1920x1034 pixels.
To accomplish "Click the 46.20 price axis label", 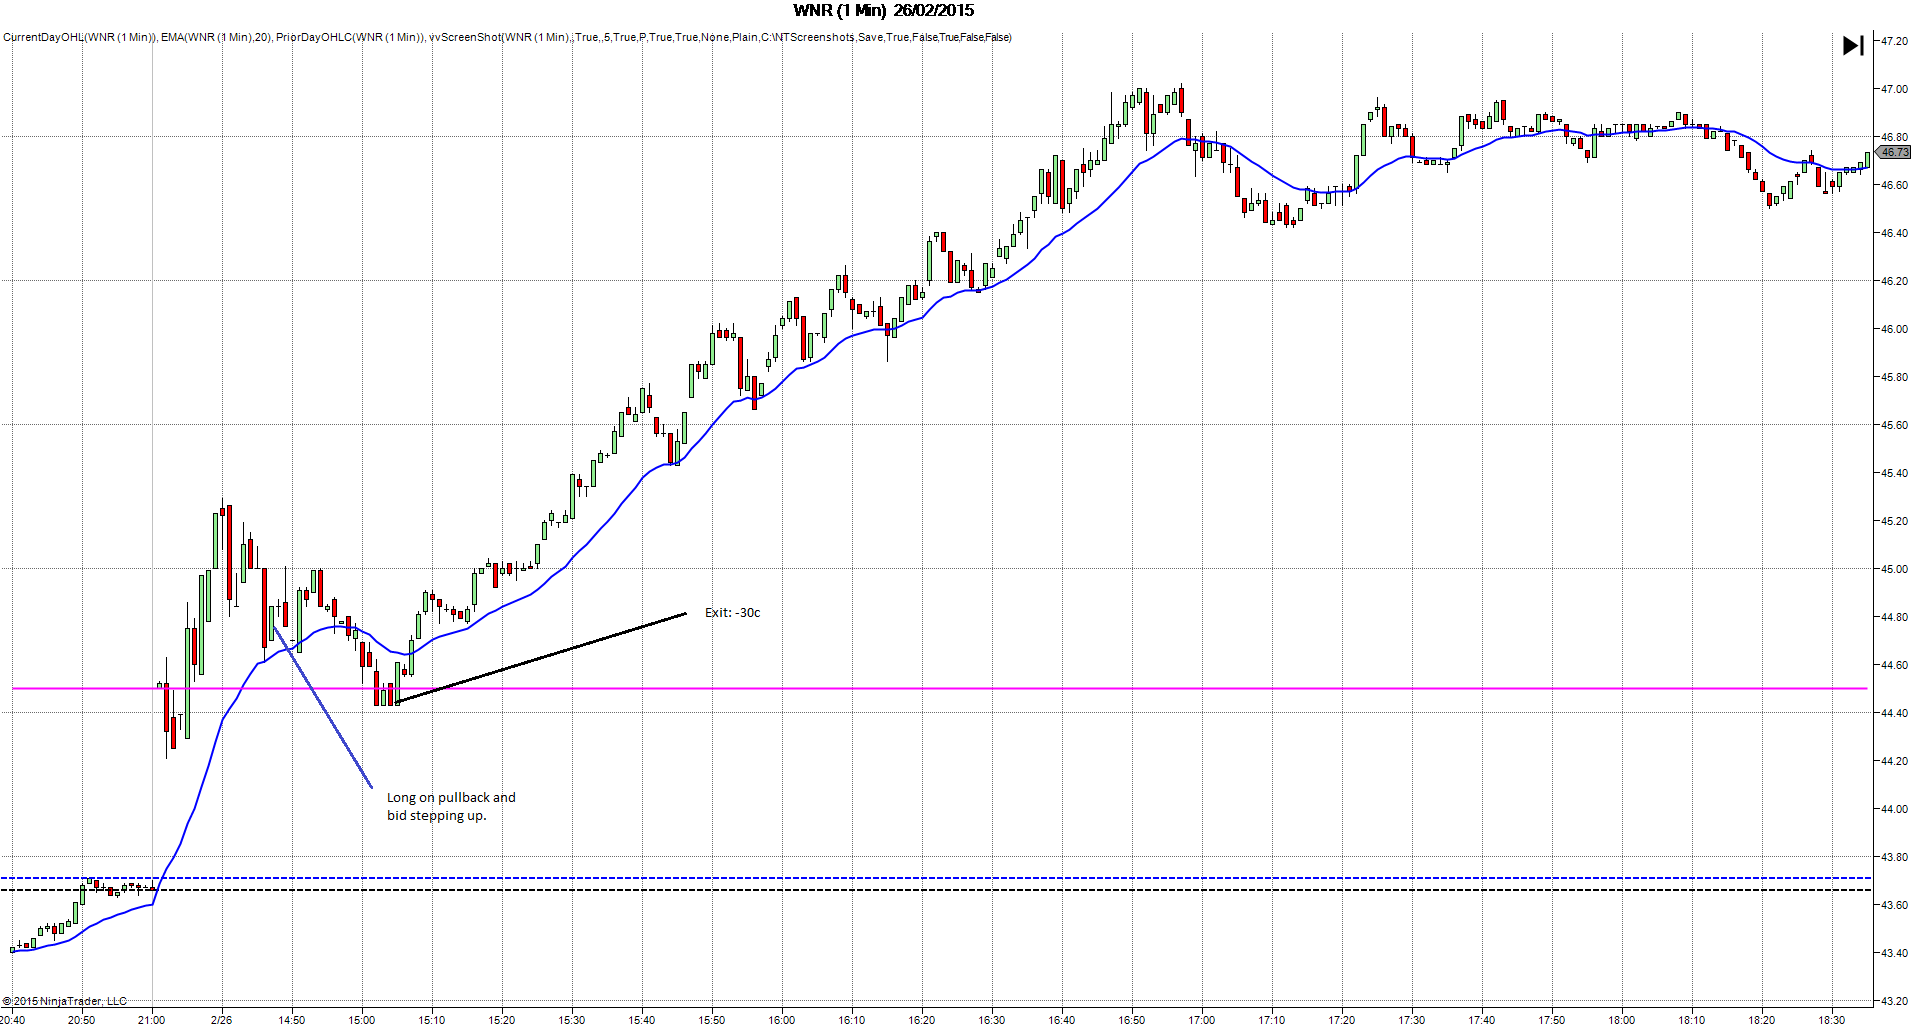I will click(x=1894, y=281).
